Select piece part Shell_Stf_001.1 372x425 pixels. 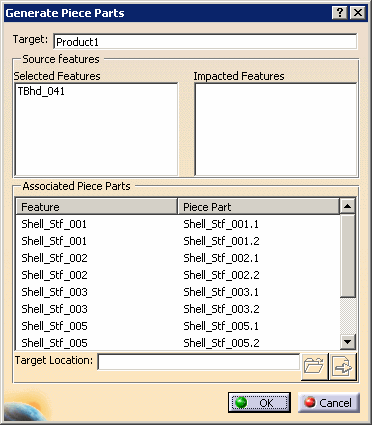pos(221,224)
